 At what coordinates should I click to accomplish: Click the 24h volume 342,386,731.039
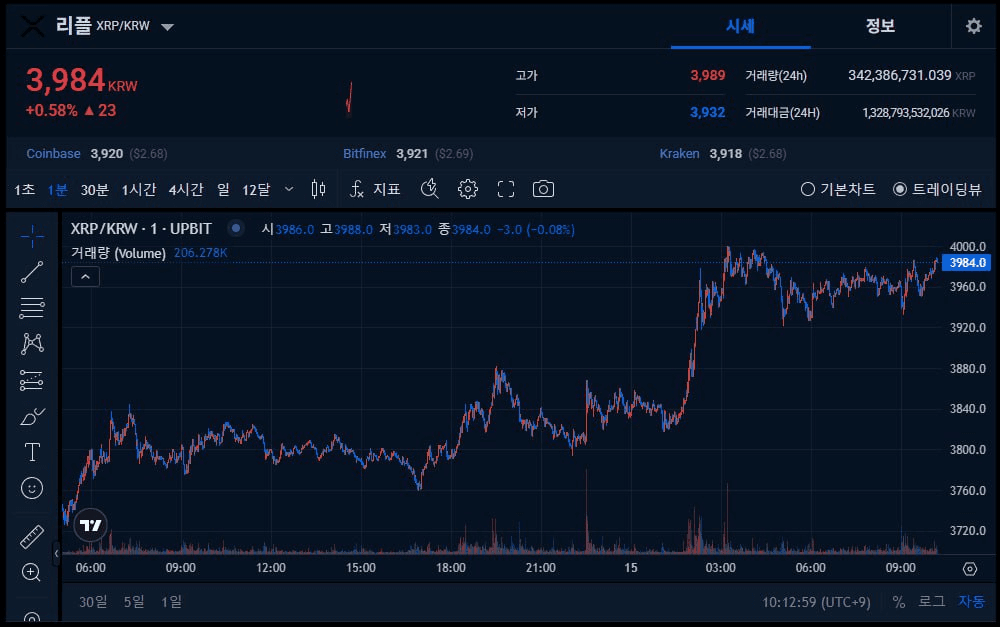899,75
